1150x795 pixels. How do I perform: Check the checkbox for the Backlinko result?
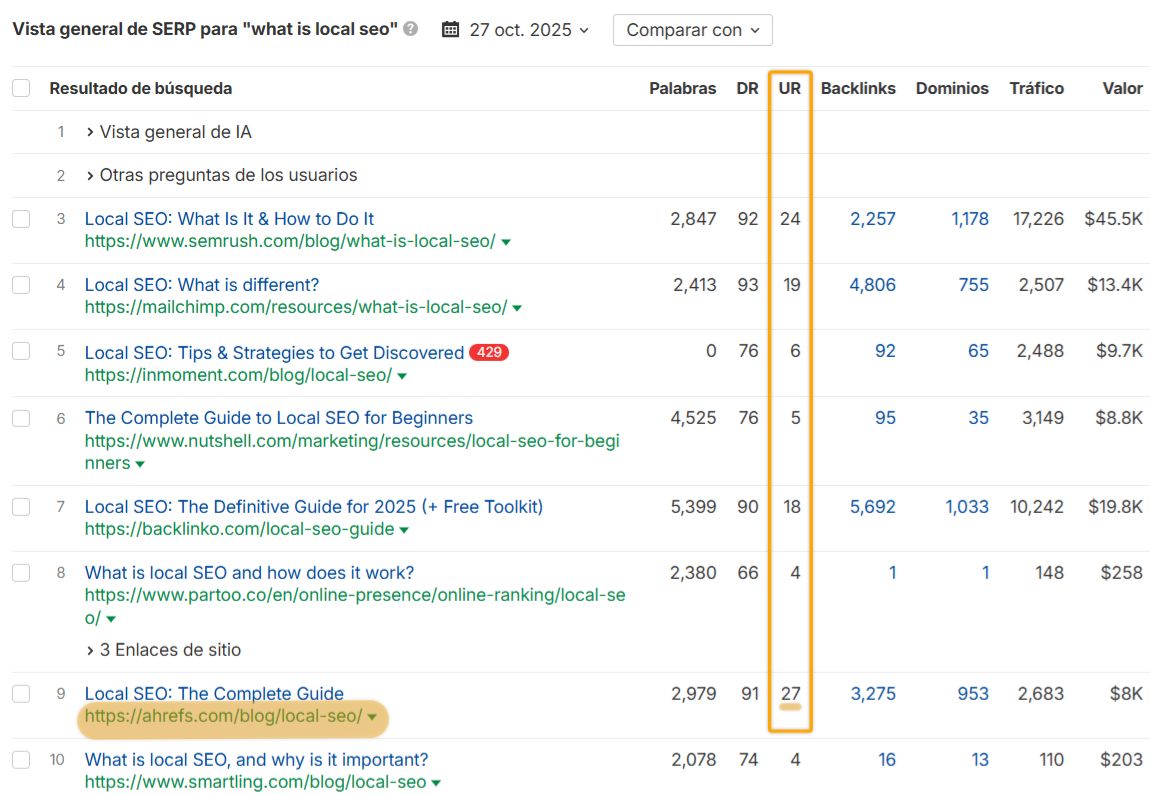click(21, 507)
